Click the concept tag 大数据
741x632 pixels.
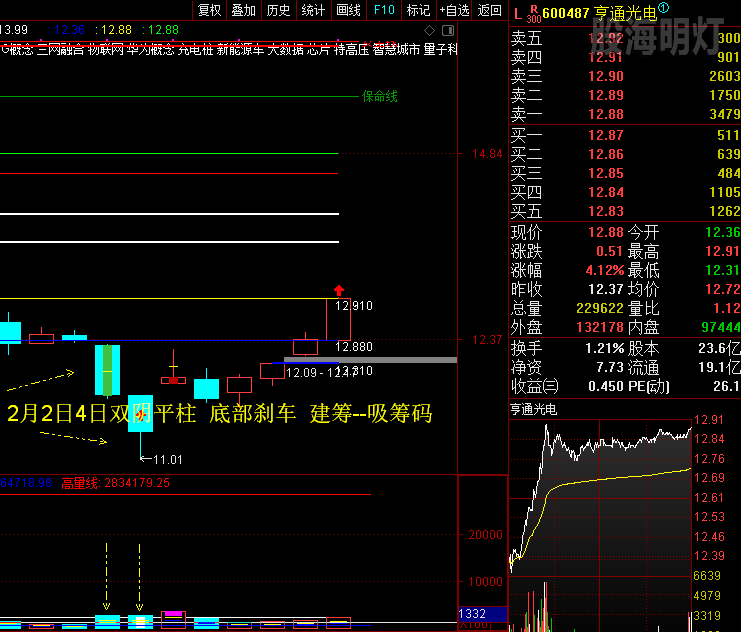click(285, 49)
